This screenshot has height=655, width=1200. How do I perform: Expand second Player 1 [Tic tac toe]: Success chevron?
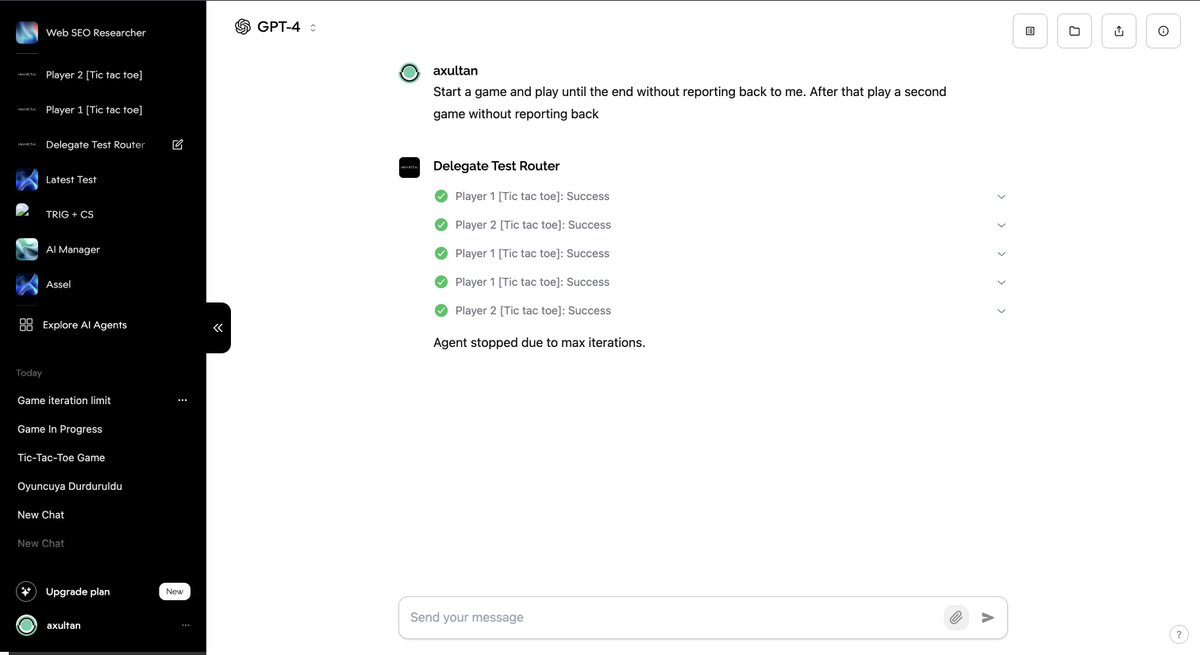coord(1002,254)
